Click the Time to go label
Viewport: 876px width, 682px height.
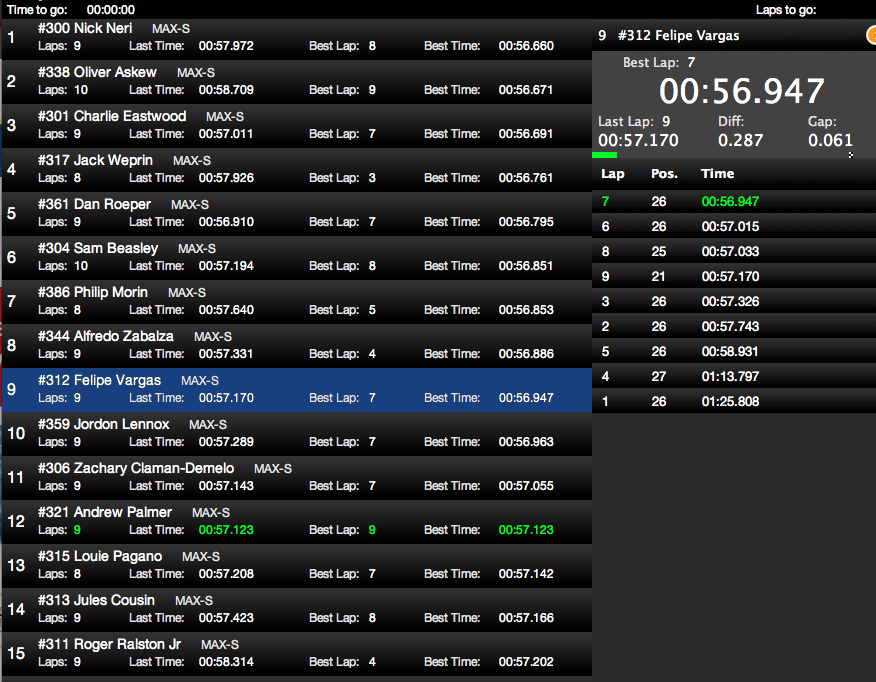pyautogui.click(x=37, y=9)
